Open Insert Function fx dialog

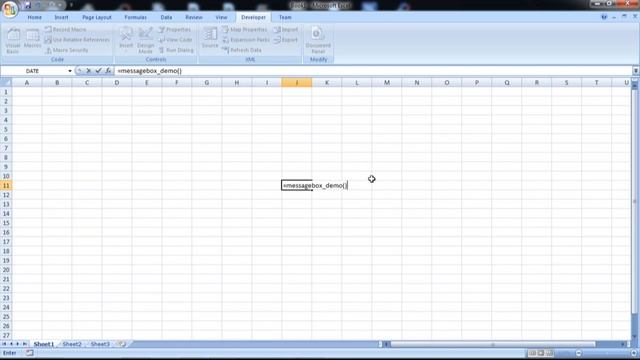(x=108, y=71)
